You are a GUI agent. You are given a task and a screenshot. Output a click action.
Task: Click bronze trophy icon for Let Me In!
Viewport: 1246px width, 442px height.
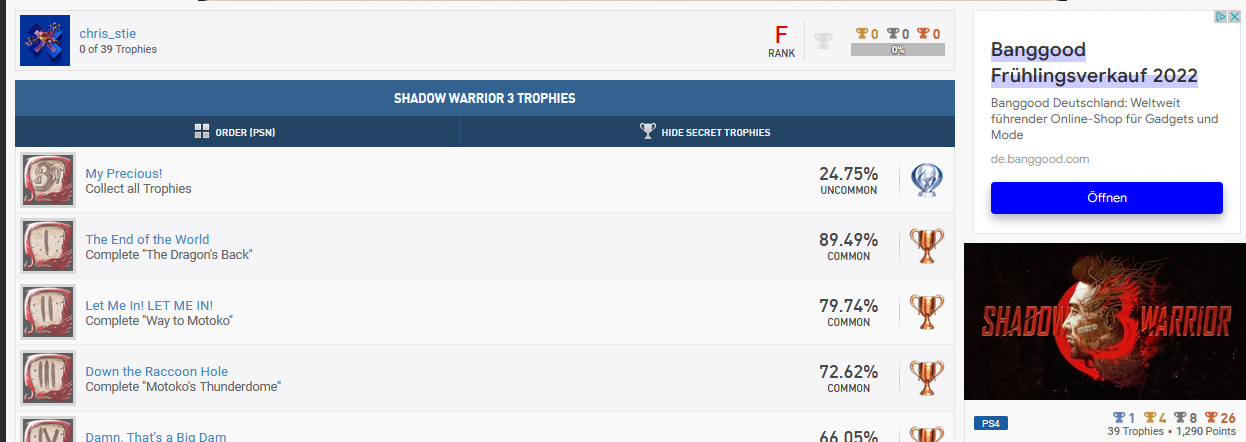click(x=927, y=312)
